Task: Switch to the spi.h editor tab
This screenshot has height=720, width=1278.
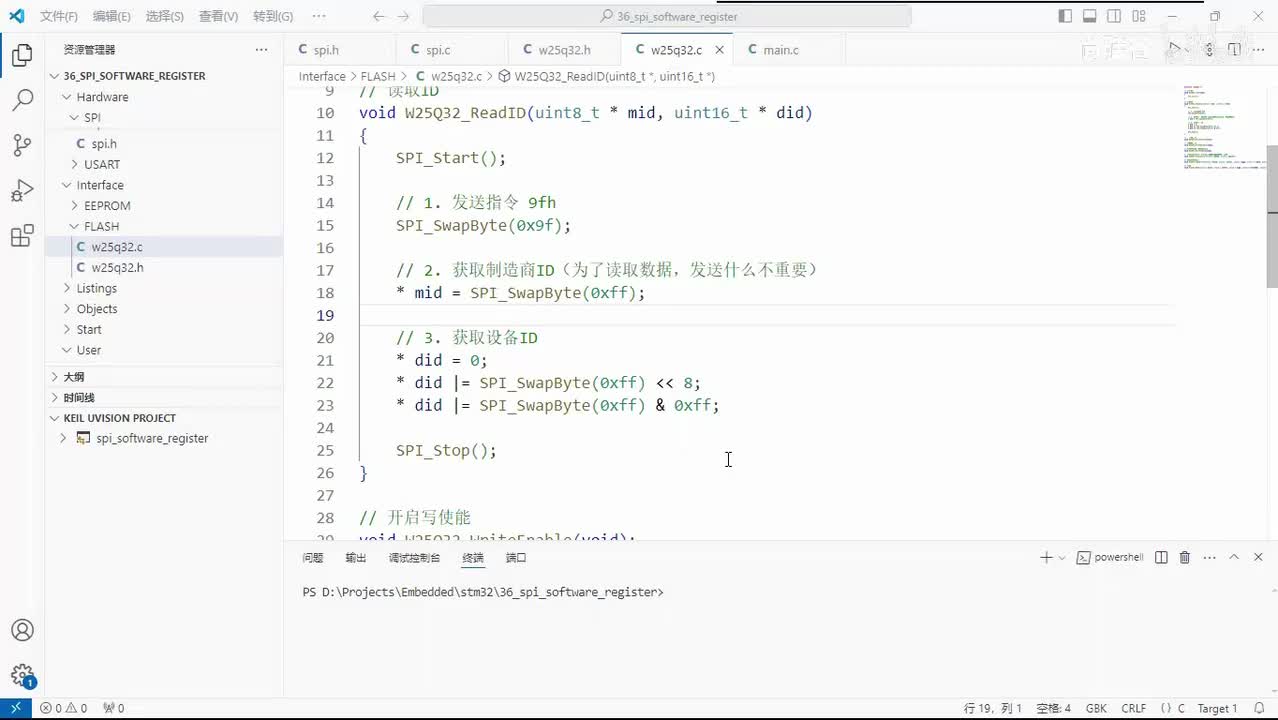Action: tap(326, 49)
